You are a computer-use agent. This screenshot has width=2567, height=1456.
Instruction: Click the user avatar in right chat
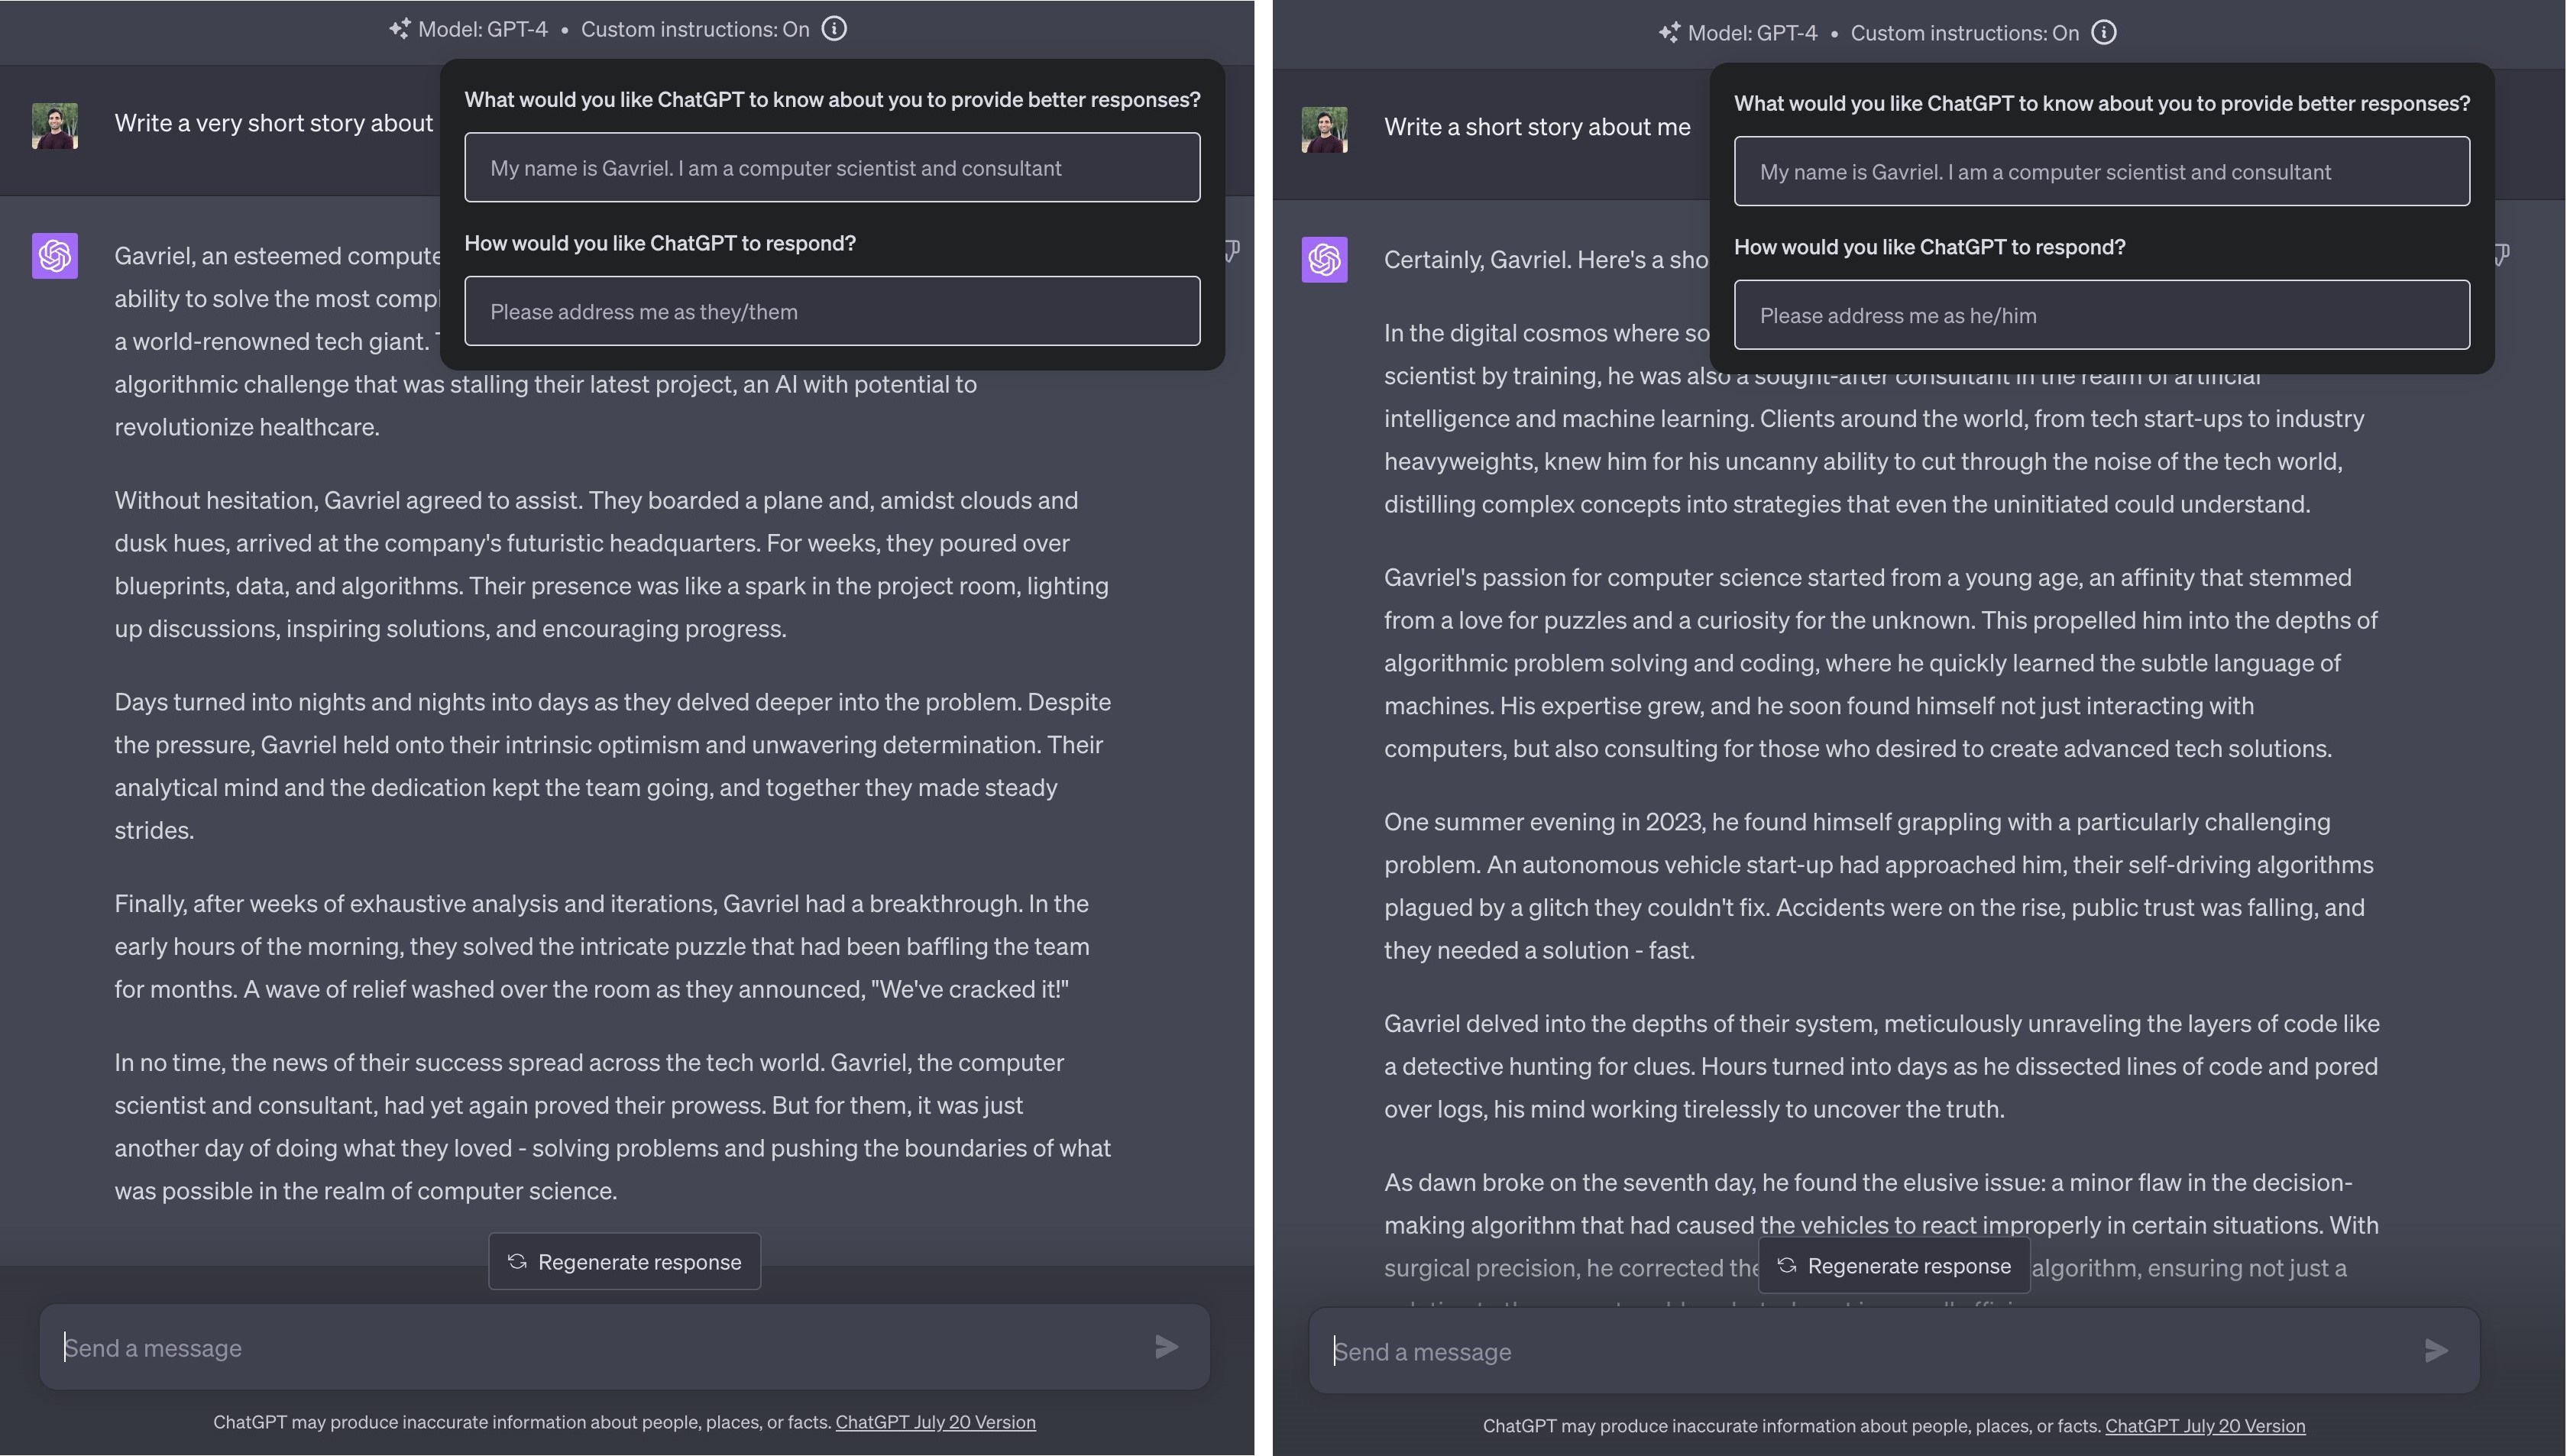coord(1324,130)
